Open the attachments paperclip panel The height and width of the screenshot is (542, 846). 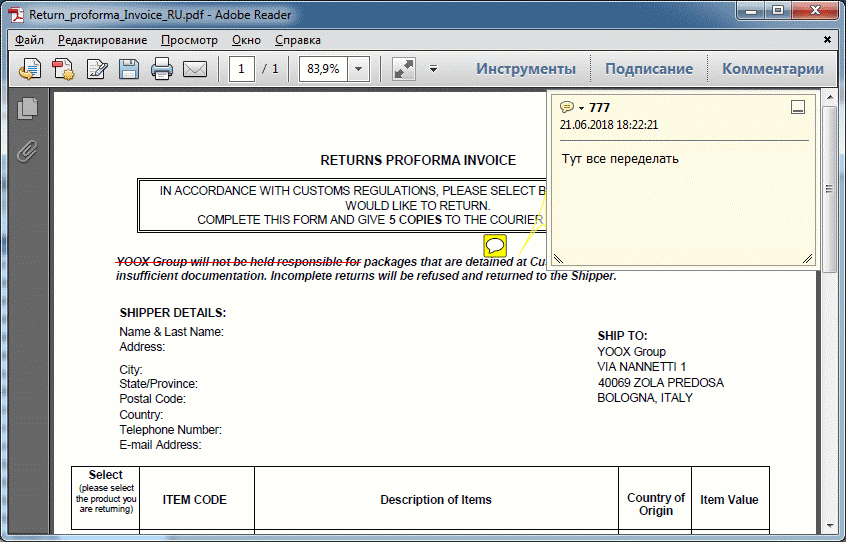[x=27, y=150]
